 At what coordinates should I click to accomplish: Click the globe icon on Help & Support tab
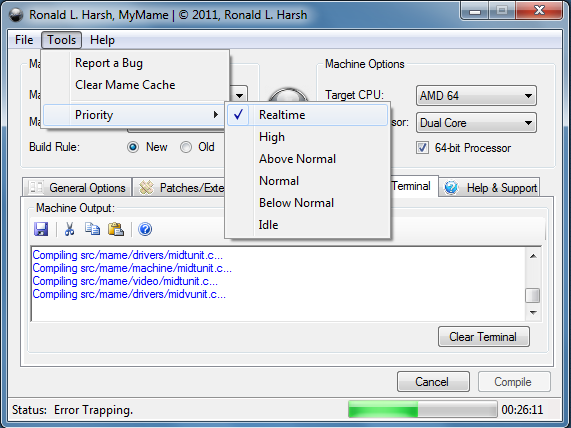[x=451, y=188]
